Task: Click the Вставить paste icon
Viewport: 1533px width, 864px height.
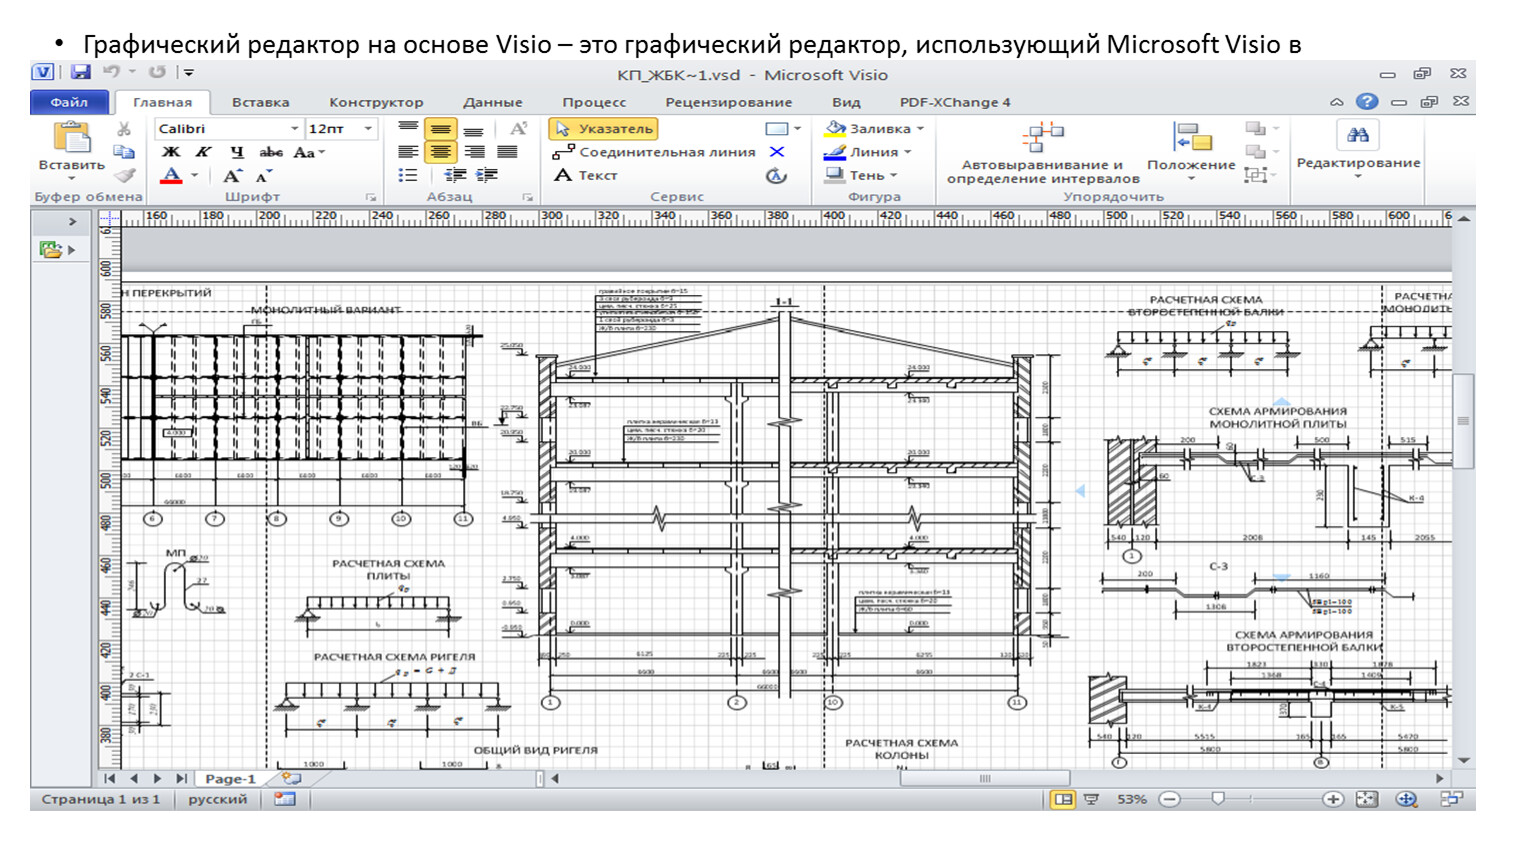Action: [x=71, y=137]
